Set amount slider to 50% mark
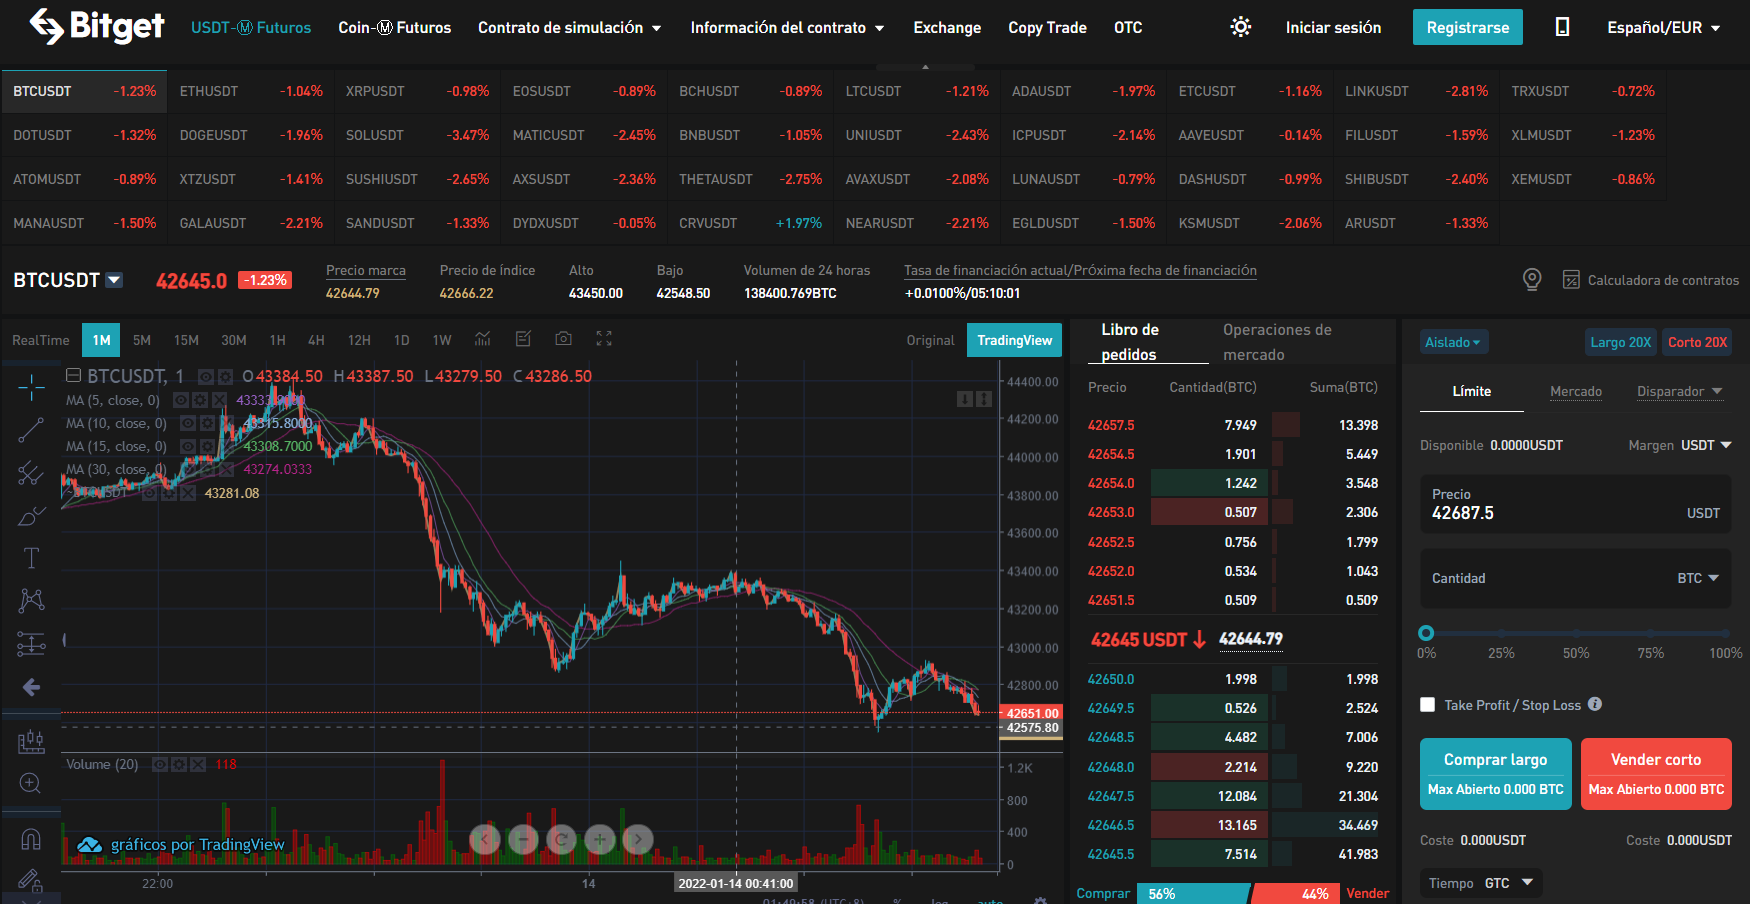Screen dimensions: 1750x904 (1576, 633)
